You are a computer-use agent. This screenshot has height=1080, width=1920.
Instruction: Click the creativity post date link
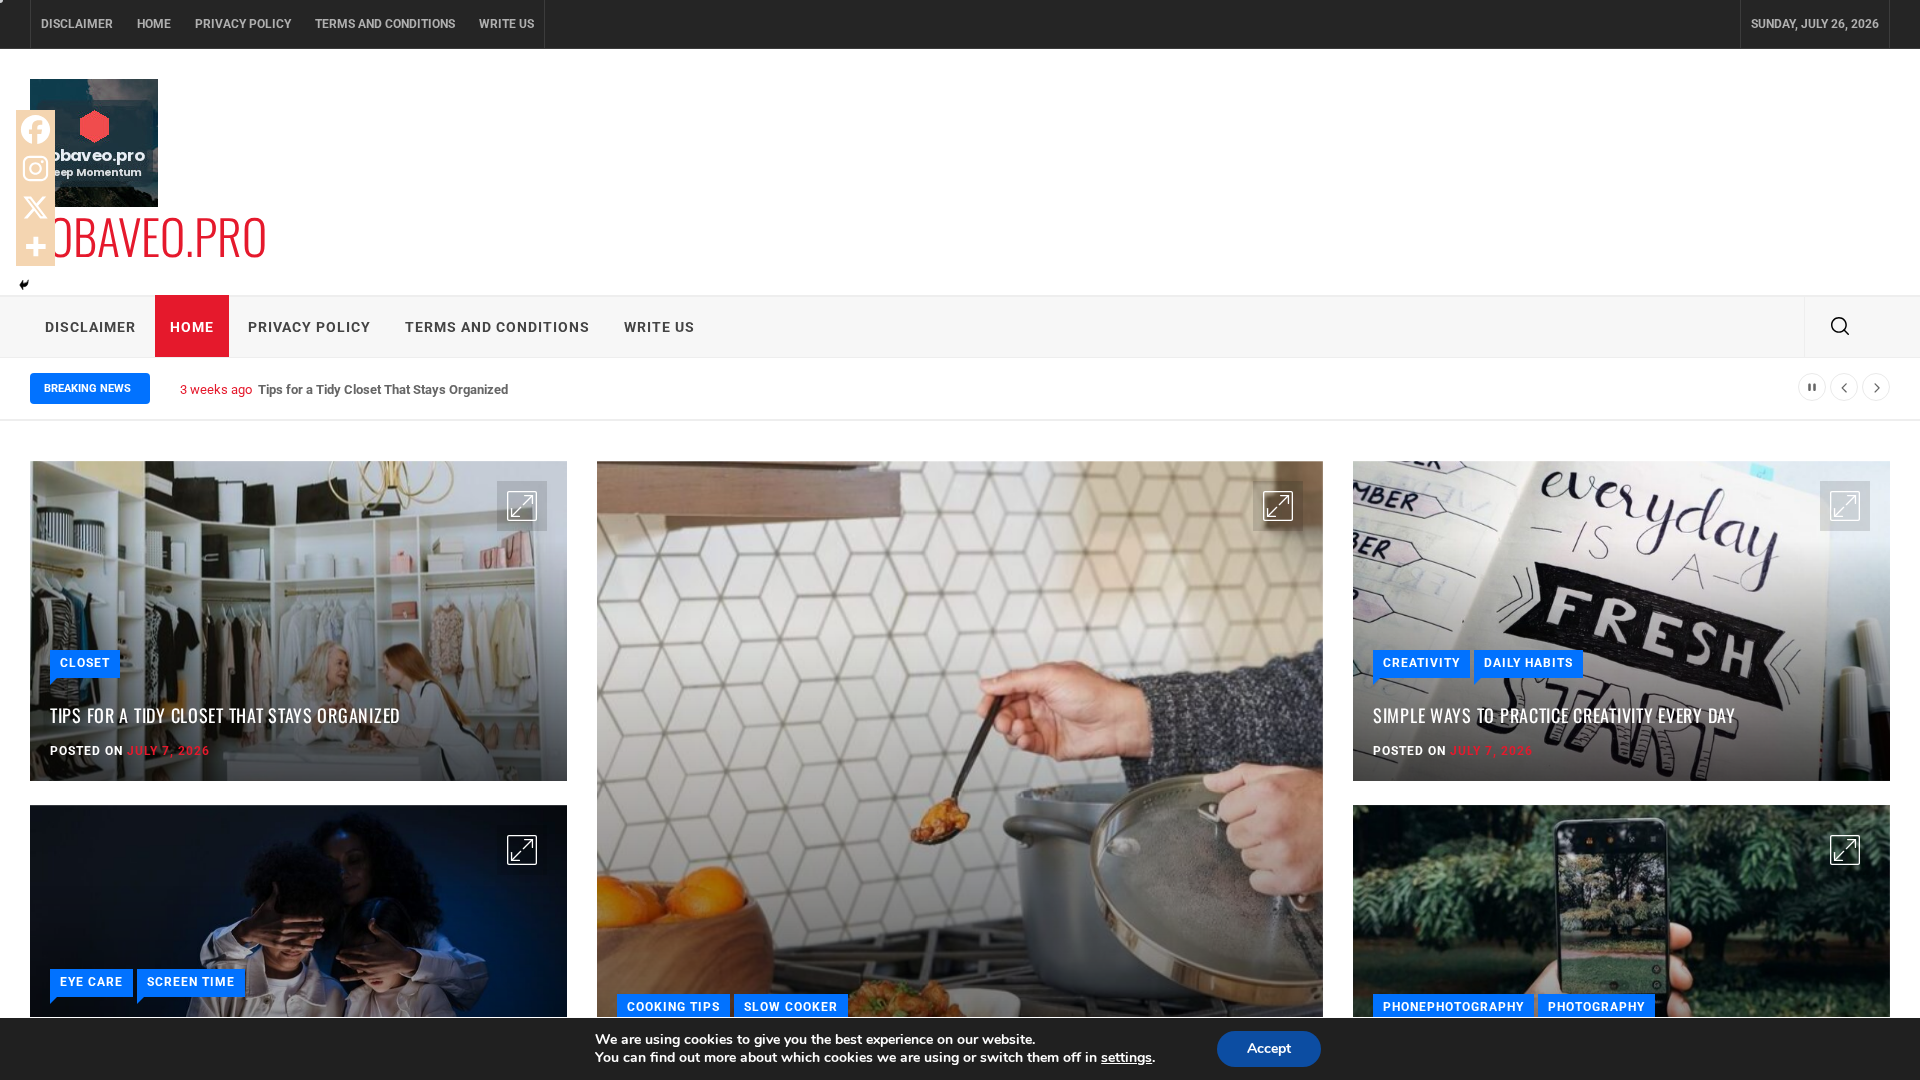coord(1491,751)
